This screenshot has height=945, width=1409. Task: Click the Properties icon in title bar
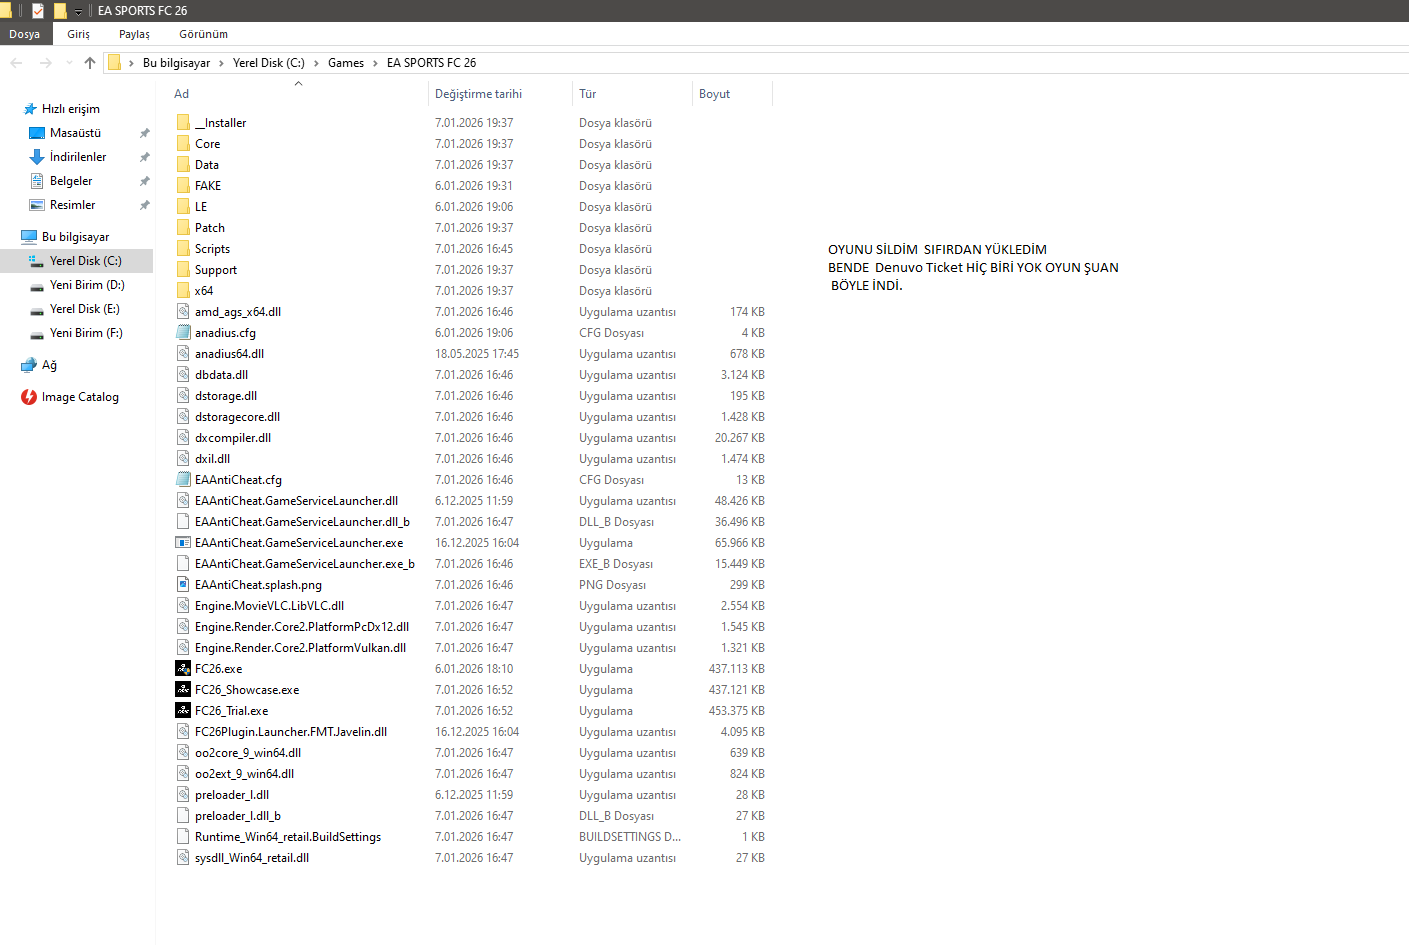tap(38, 11)
